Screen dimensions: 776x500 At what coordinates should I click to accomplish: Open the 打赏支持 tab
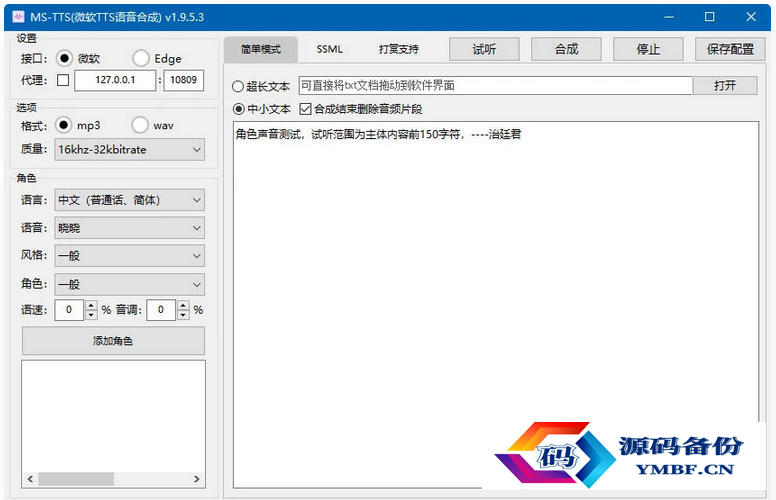[x=398, y=50]
